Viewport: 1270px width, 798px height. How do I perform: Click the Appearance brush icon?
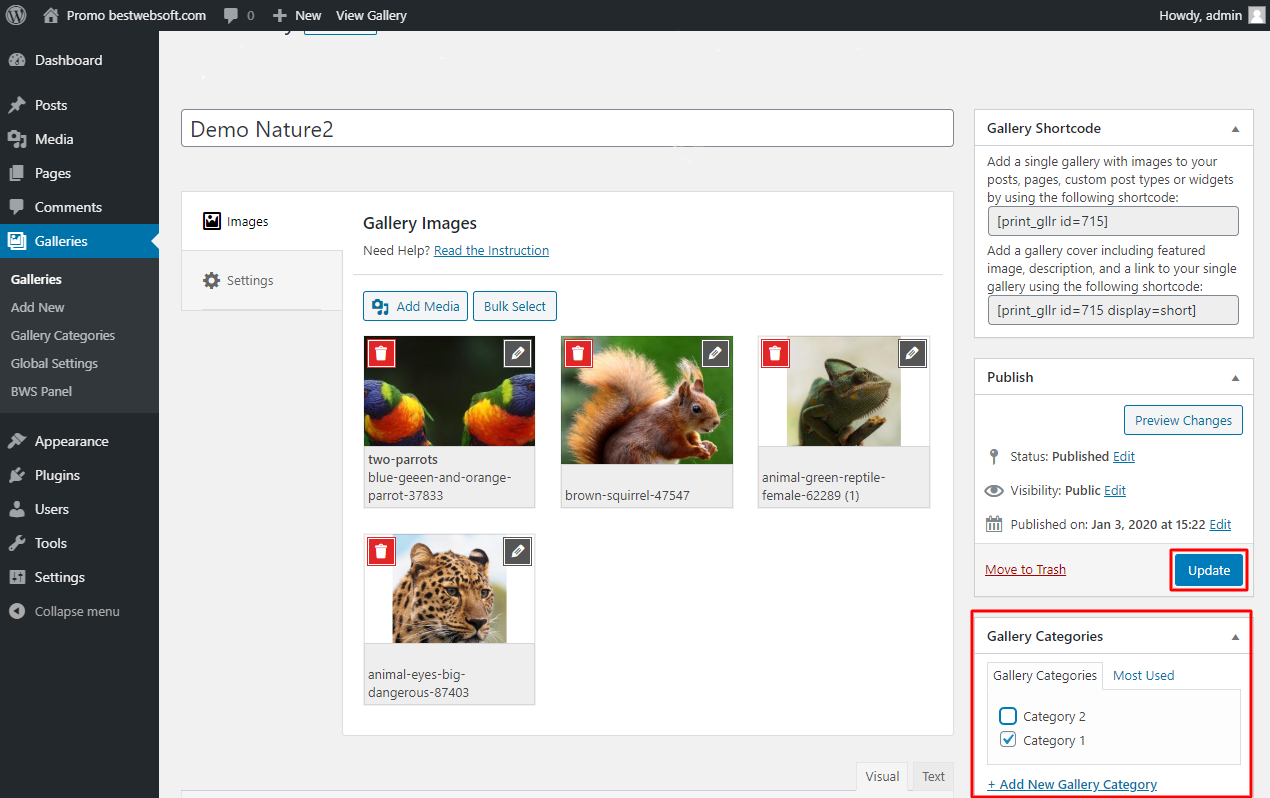[x=17, y=441]
